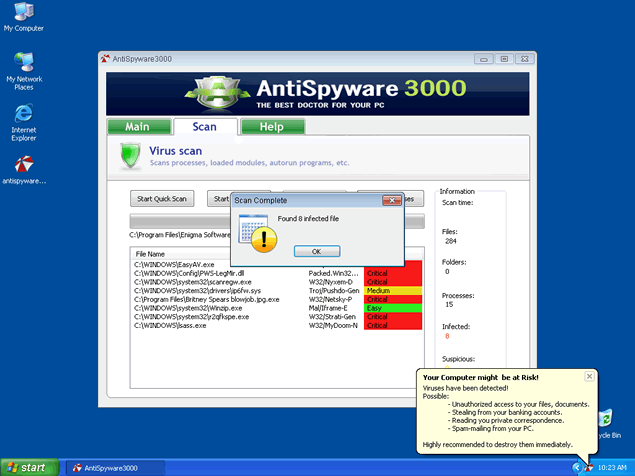Dismiss the Computer at Risk balloon
The width and height of the screenshot is (635, 476).
589,376
